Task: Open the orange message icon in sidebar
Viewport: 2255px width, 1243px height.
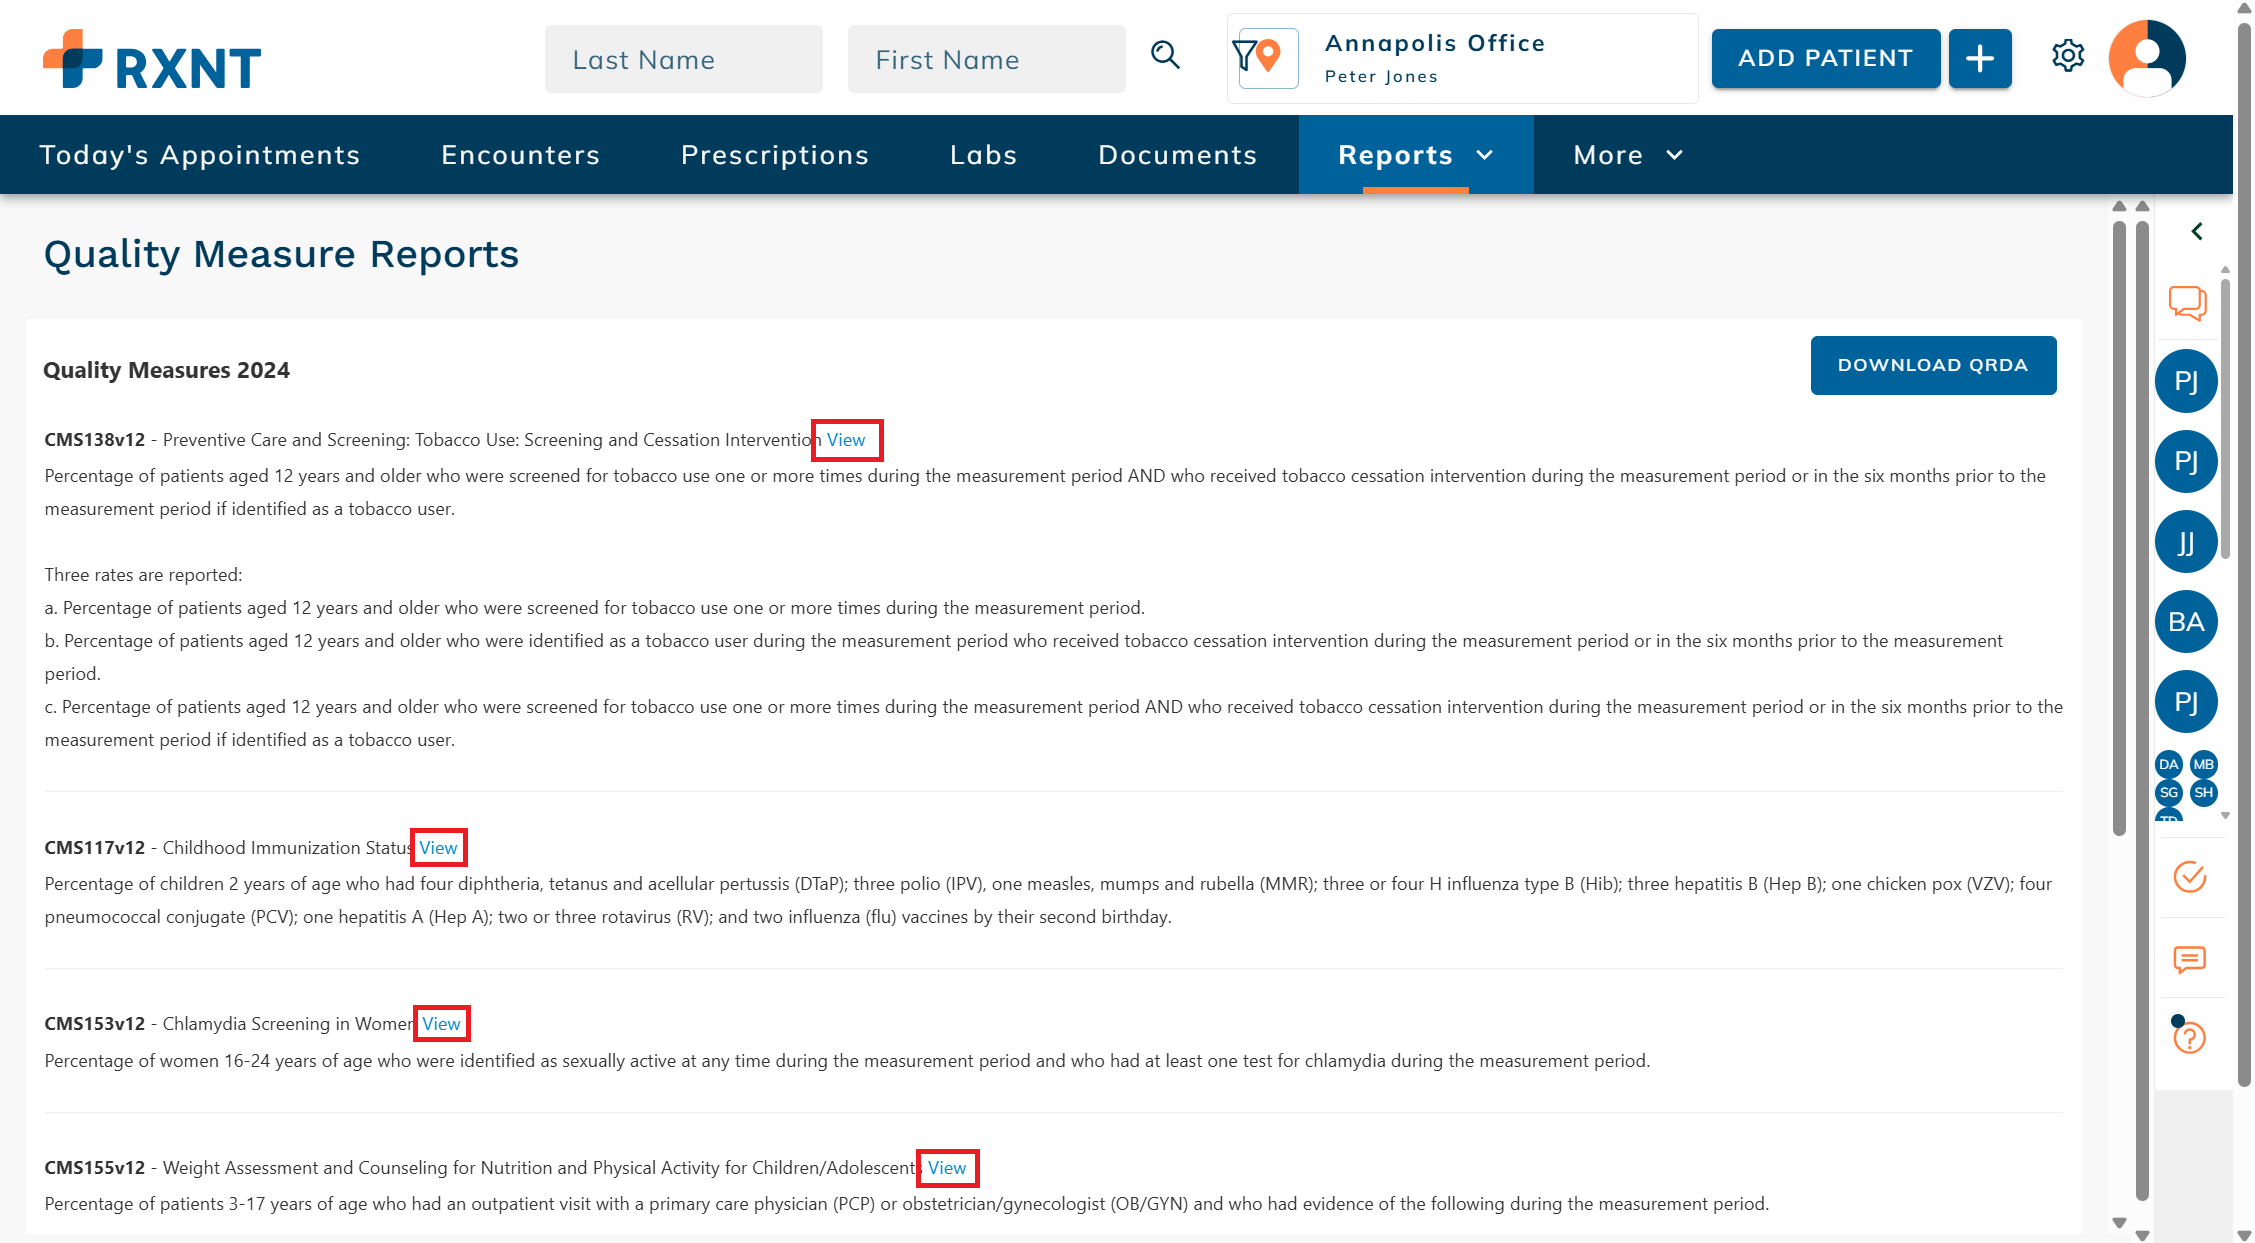Action: click(2189, 960)
